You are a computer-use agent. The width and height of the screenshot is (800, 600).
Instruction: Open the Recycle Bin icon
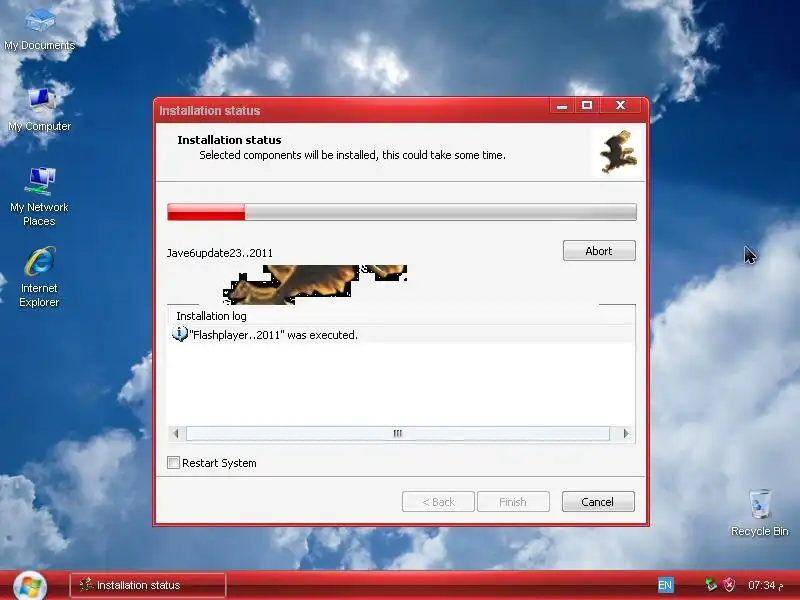[x=760, y=513]
